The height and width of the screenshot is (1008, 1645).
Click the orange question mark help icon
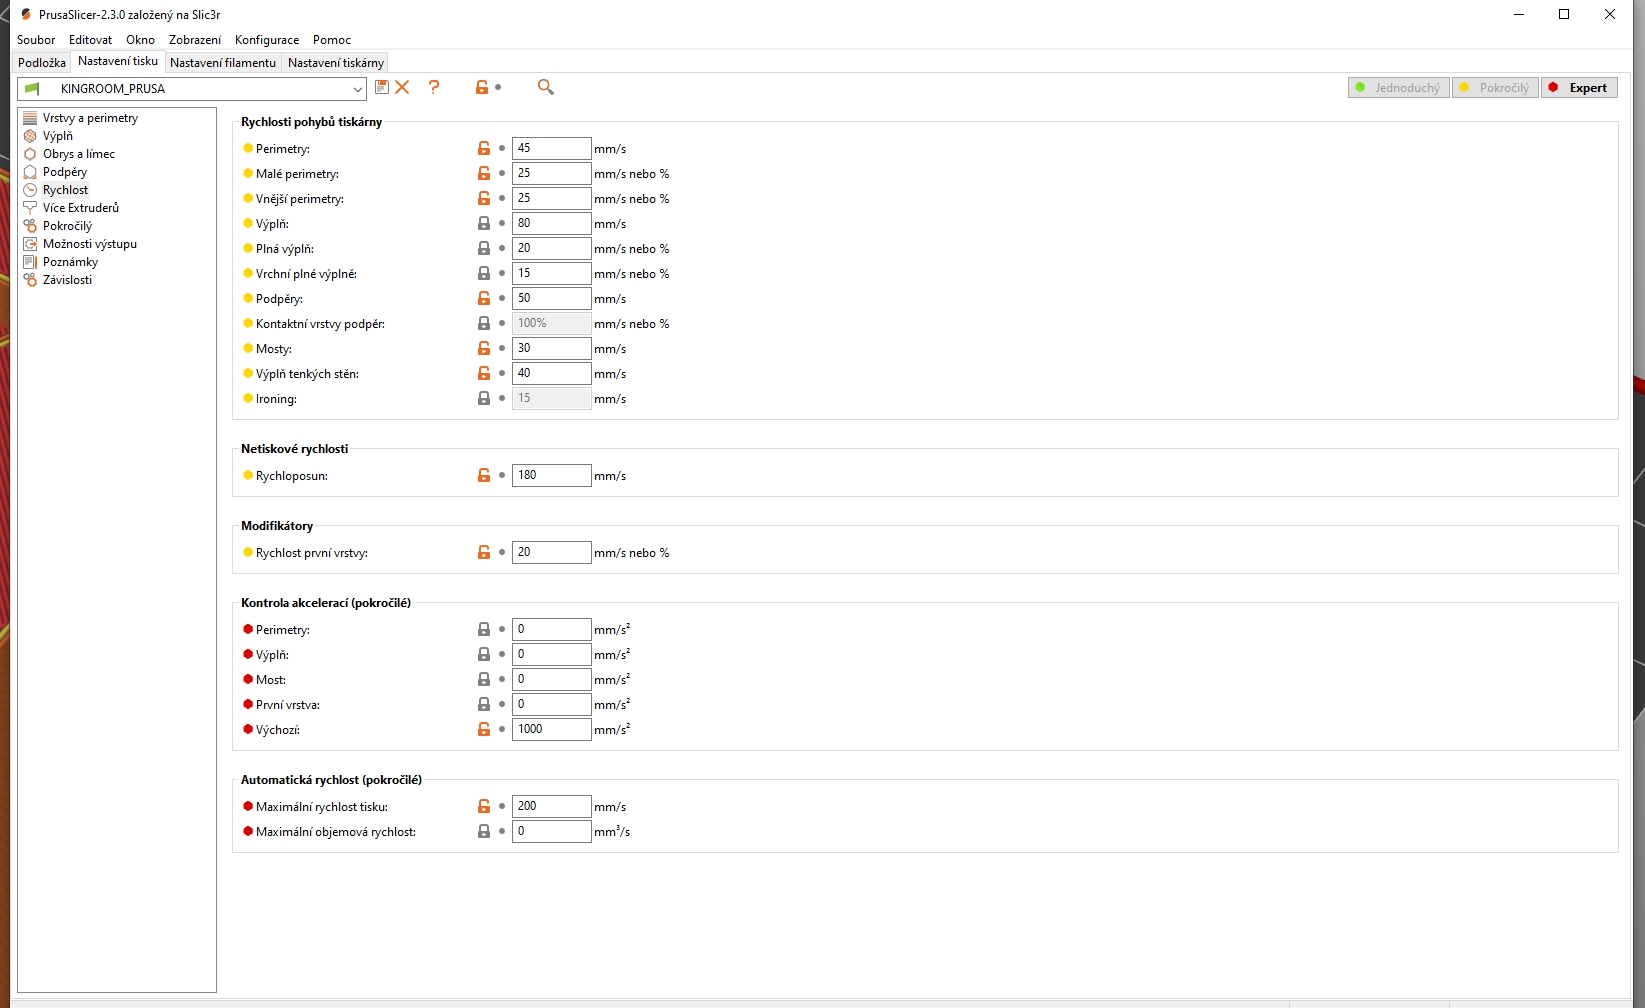point(434,88)
